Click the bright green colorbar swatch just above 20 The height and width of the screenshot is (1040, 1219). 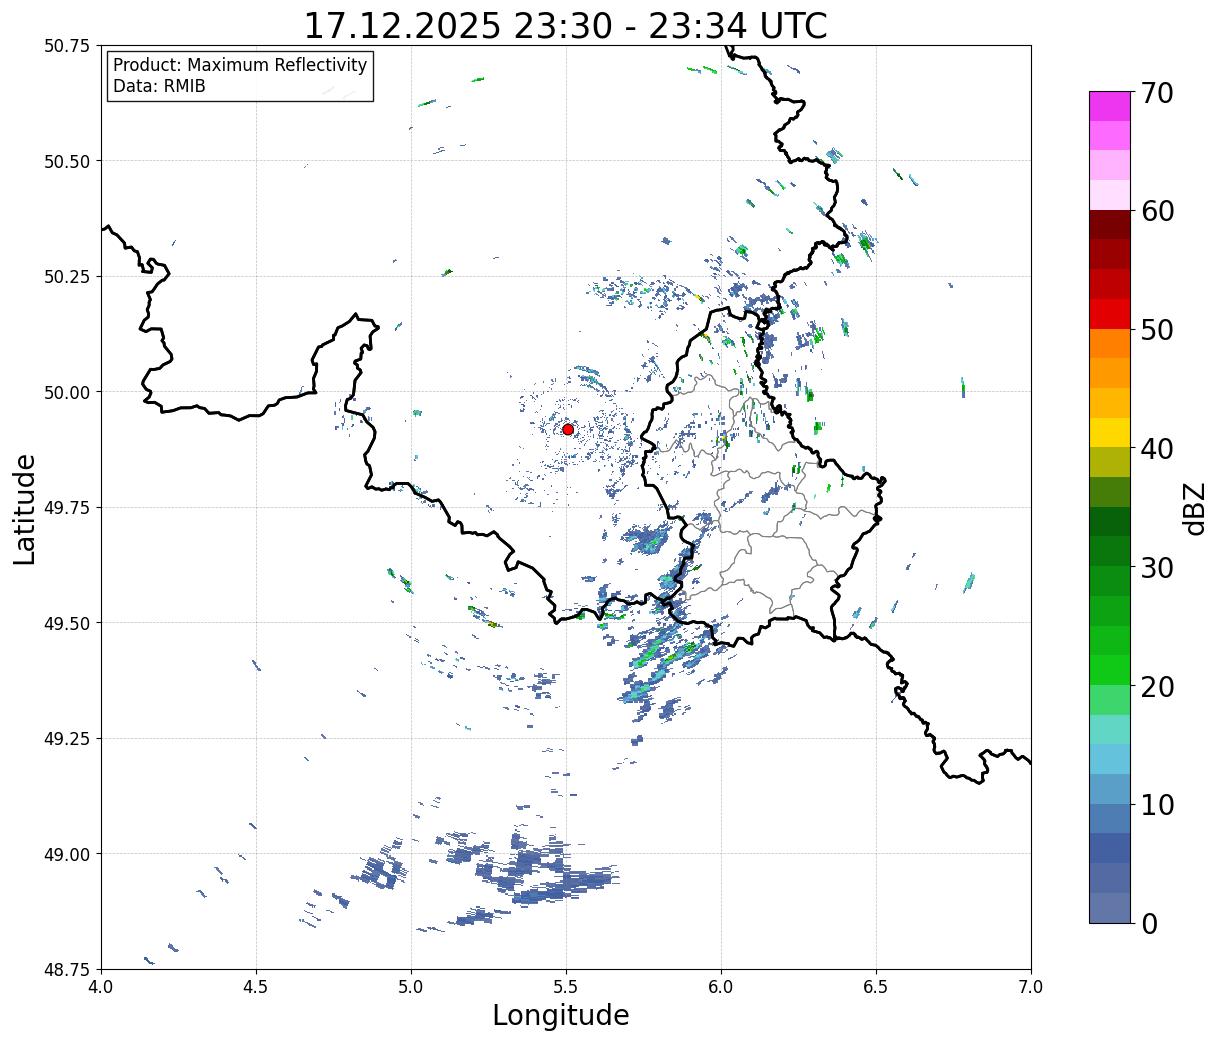coord(1110,670)
